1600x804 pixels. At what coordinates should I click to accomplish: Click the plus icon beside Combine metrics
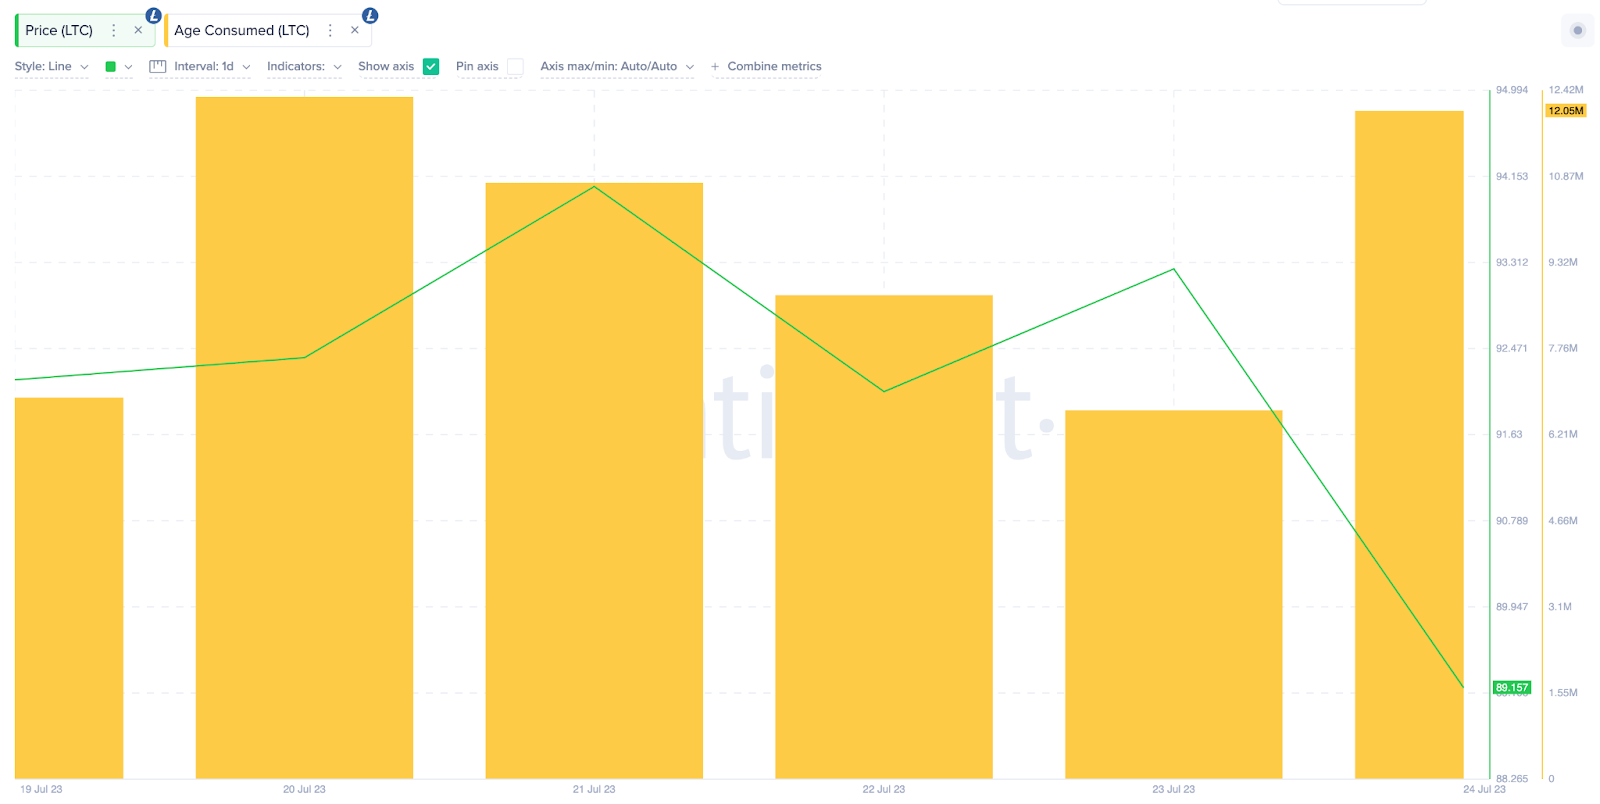715,67
